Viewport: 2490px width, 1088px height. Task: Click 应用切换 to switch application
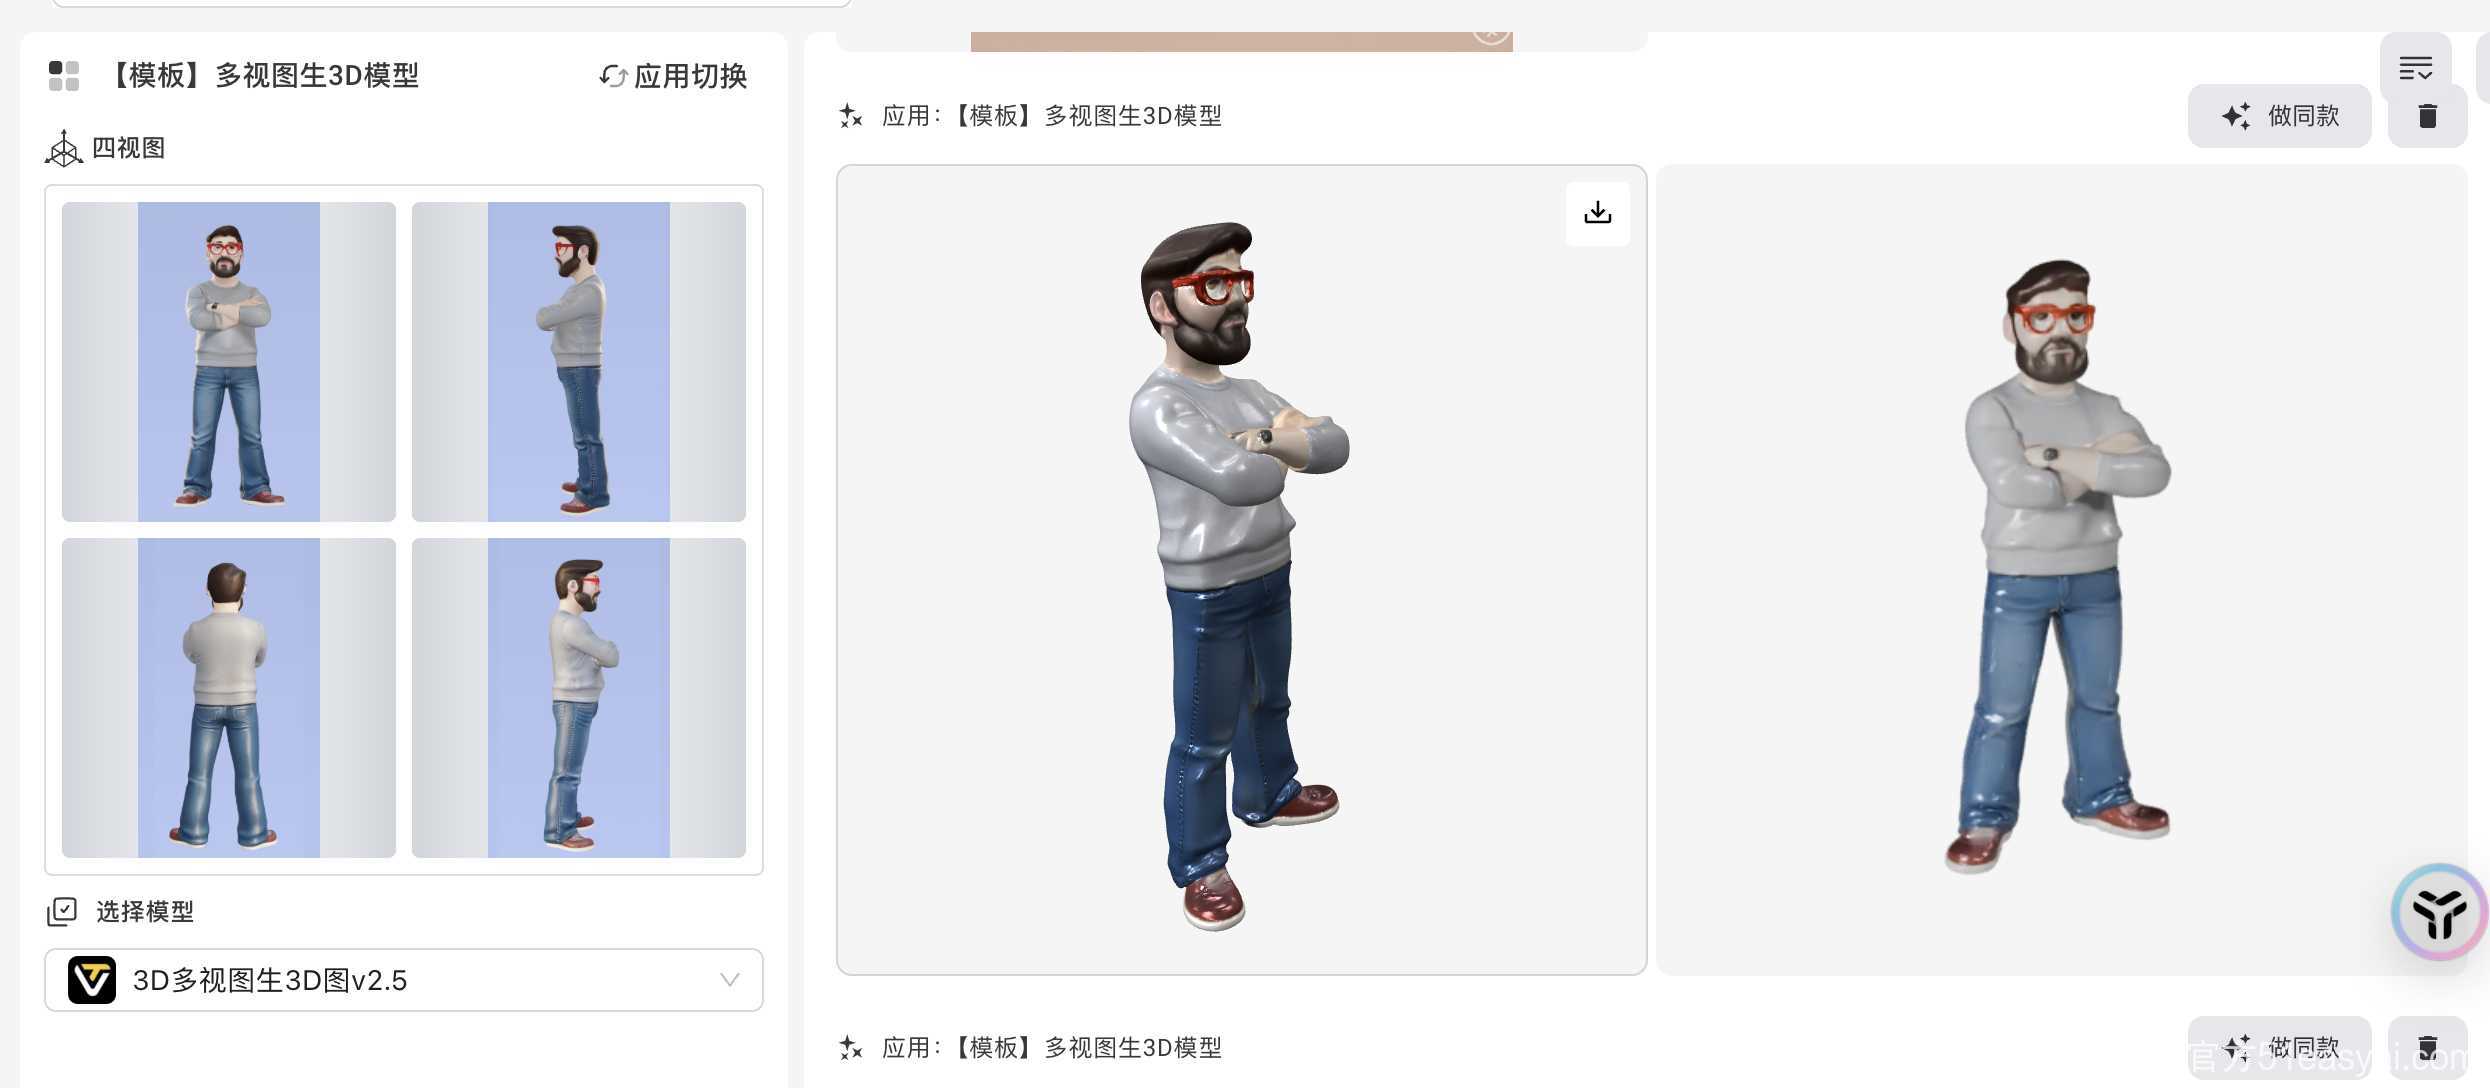(673, 76)
